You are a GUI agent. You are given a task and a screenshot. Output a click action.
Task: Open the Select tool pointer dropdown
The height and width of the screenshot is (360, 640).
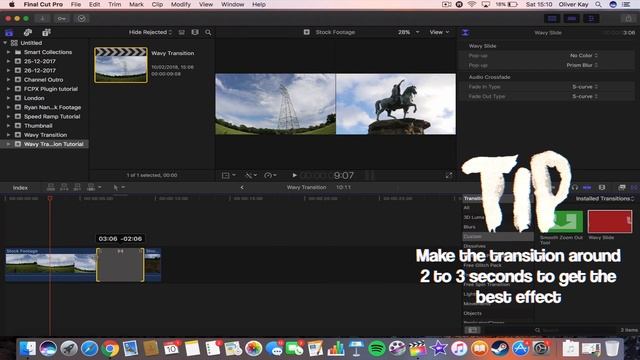(x=119, y=187)
